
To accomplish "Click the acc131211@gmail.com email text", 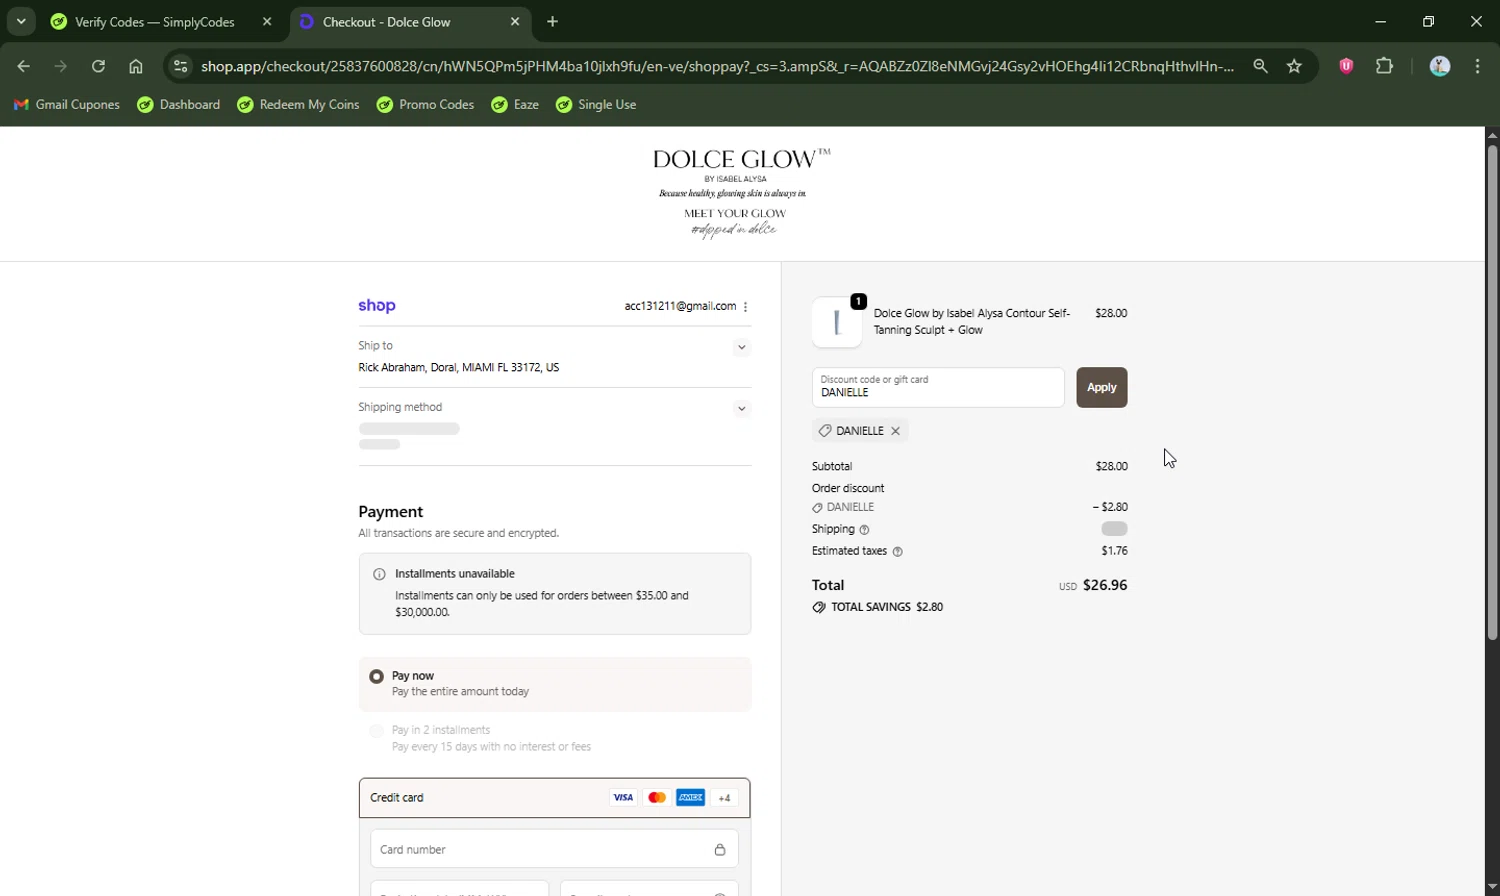I will tap(680, 306).
